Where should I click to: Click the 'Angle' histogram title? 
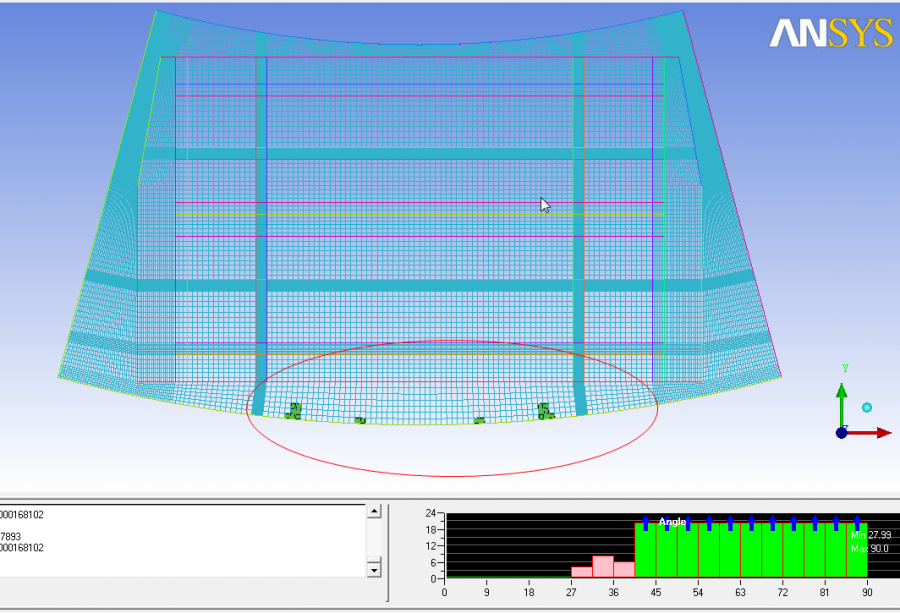pyautogui.click(x=672, y=522)
